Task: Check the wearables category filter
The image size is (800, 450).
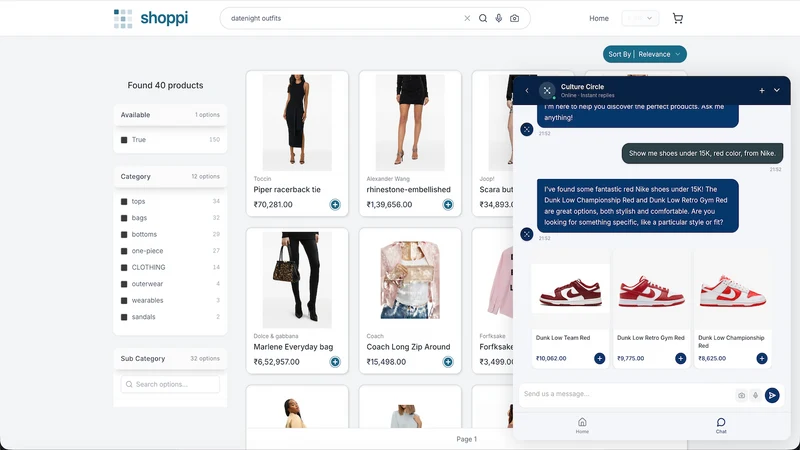Action: click(x=124, y=301)
